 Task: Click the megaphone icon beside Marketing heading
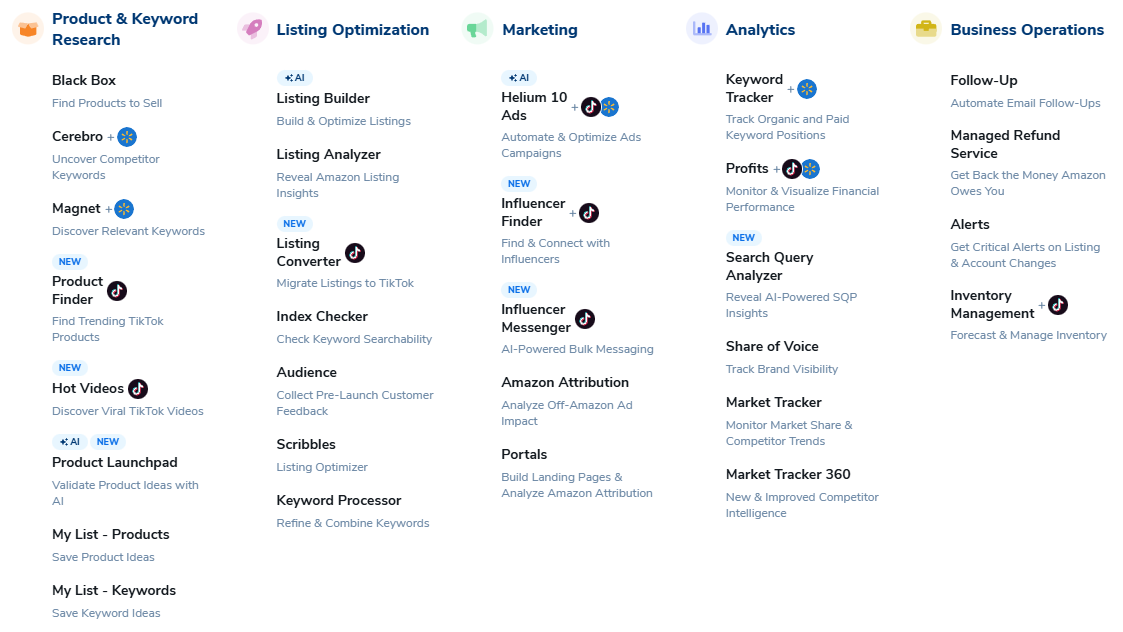[x=477, y=29]
